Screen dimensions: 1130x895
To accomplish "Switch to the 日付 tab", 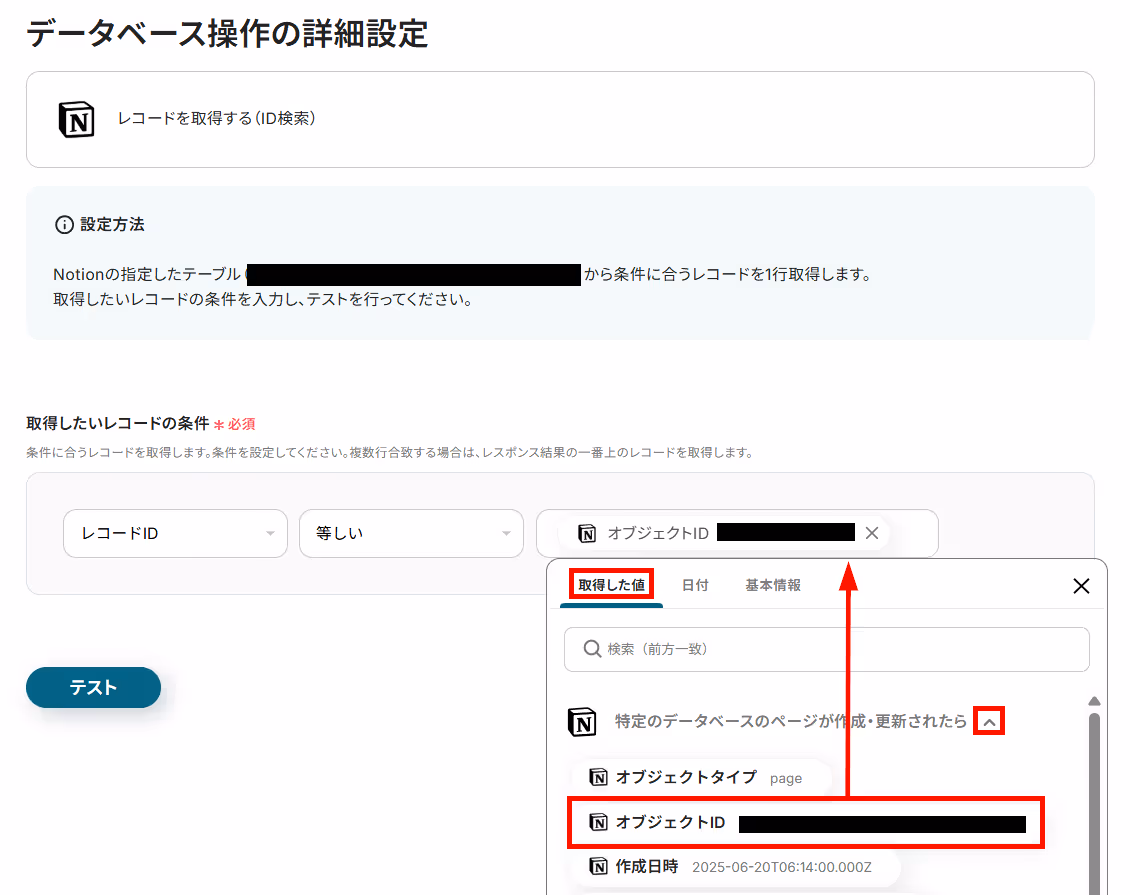I will coord(695,585).
